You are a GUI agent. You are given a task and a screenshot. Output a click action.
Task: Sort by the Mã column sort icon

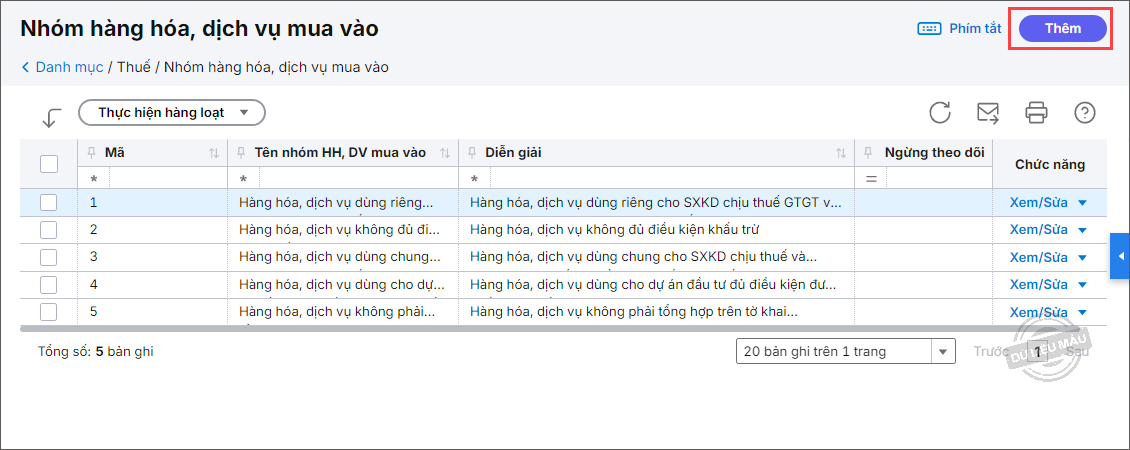click(213, 153)
